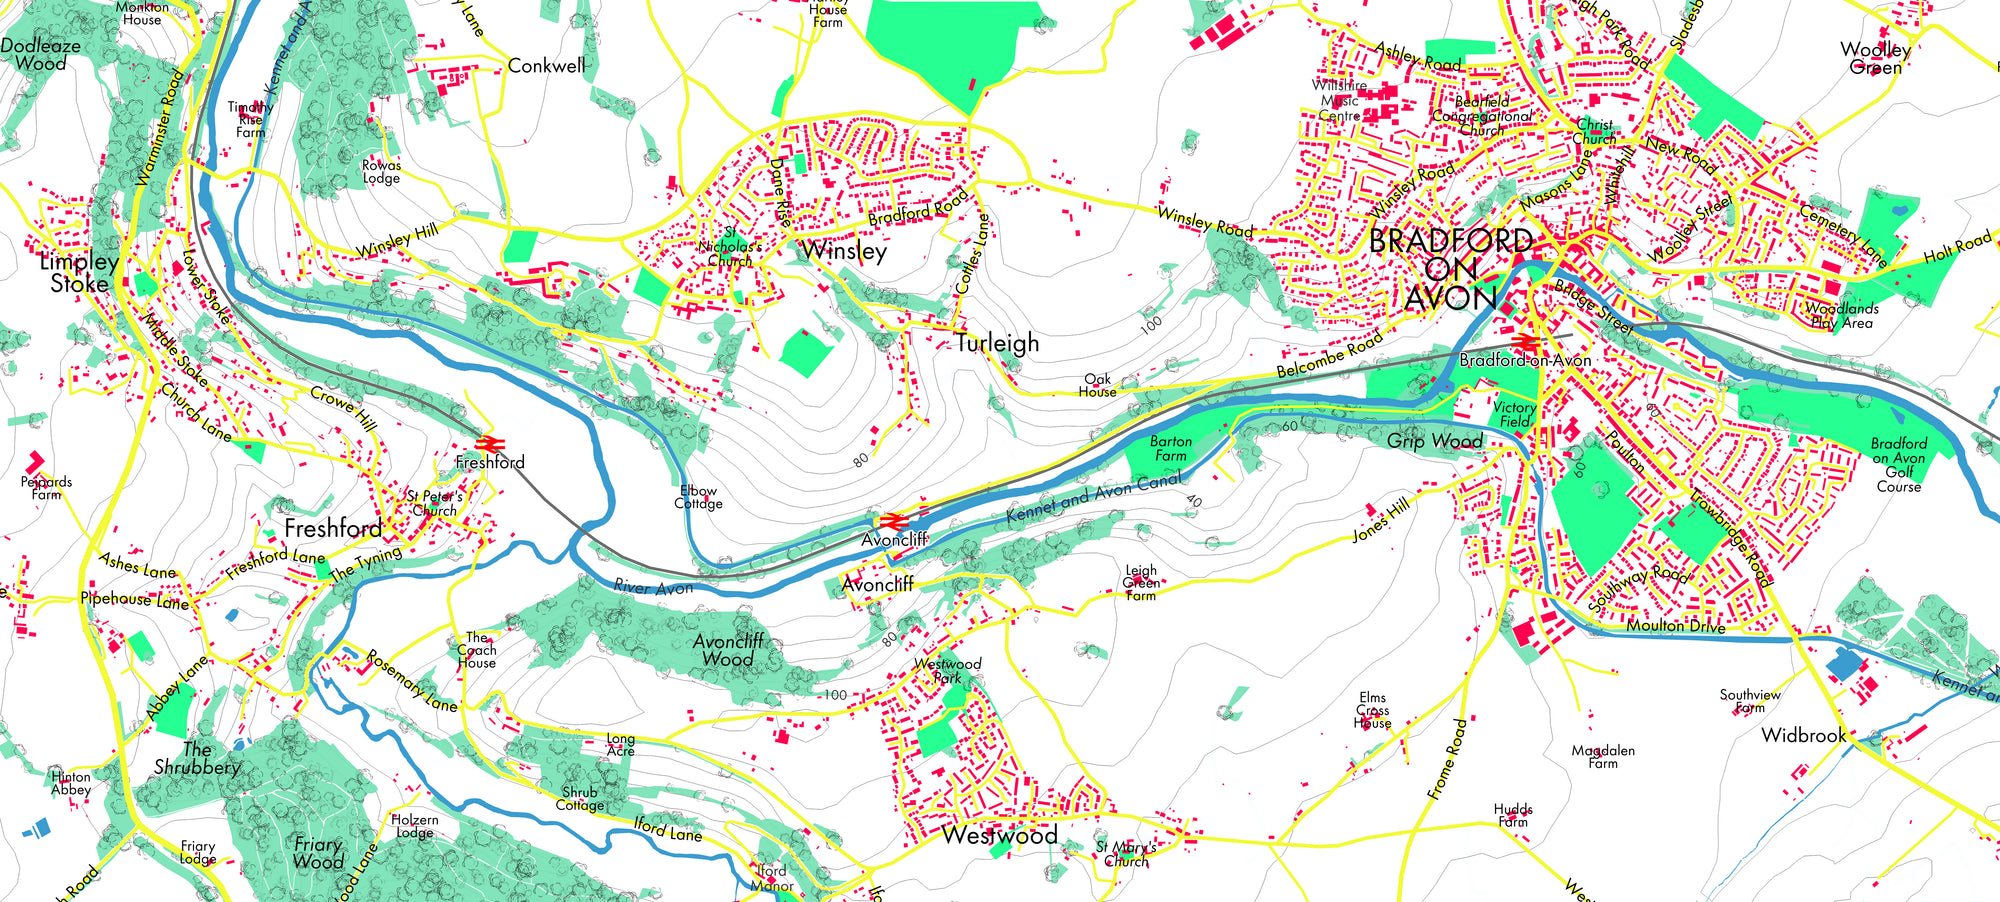Click the Kennet and Avon Canal label
The height and width of the screenshot is (902, 2000).
pos(1094,497)
